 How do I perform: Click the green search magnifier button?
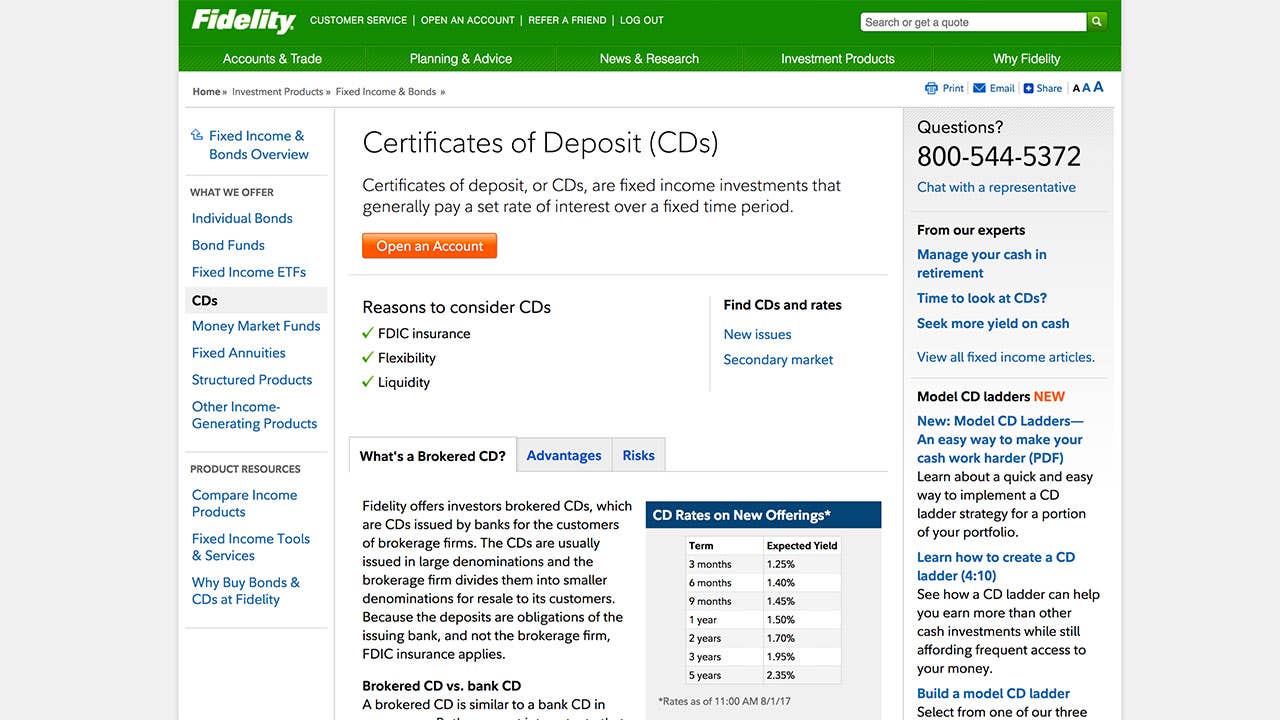(x=1097, y=22)
